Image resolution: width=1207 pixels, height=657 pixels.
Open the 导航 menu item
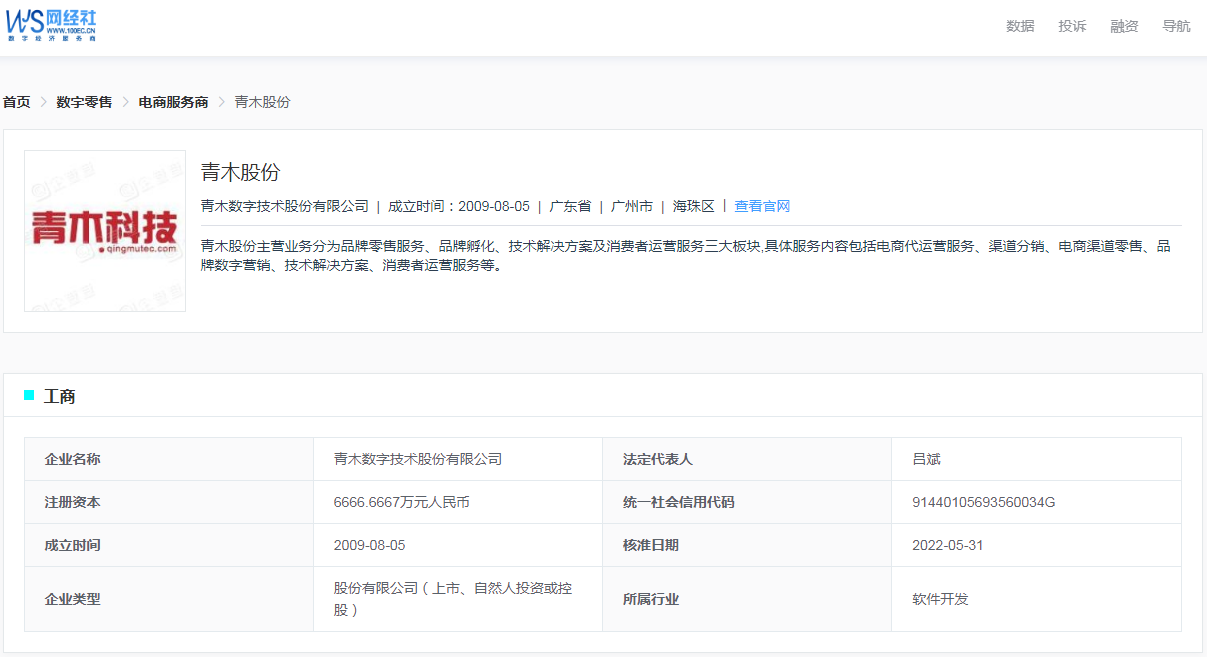point(1176,26)
